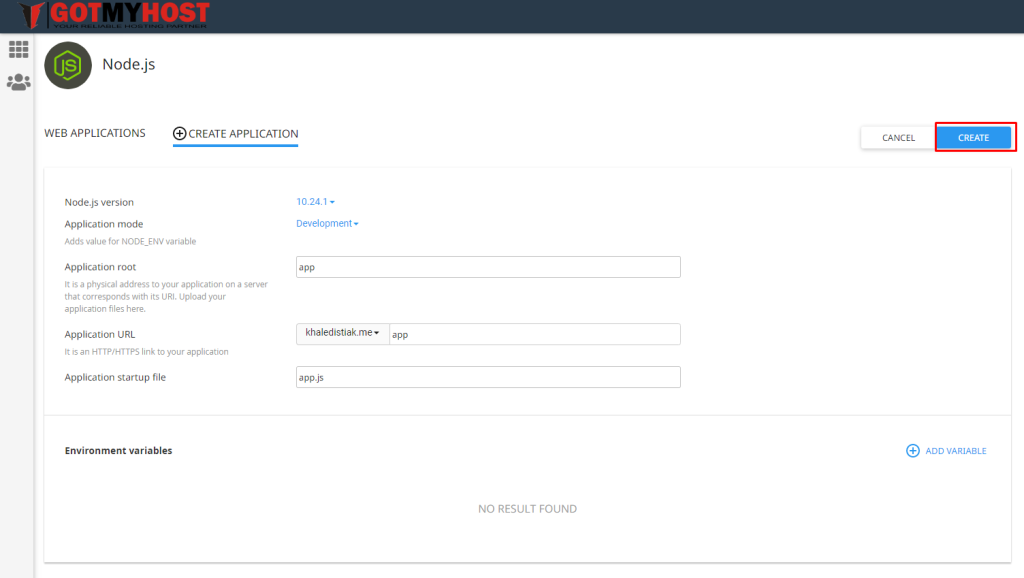Expand the Node.js version 10.24.1 dropdown
Image resolution: width=1024 pixels, height=578 pixels.
315,202
